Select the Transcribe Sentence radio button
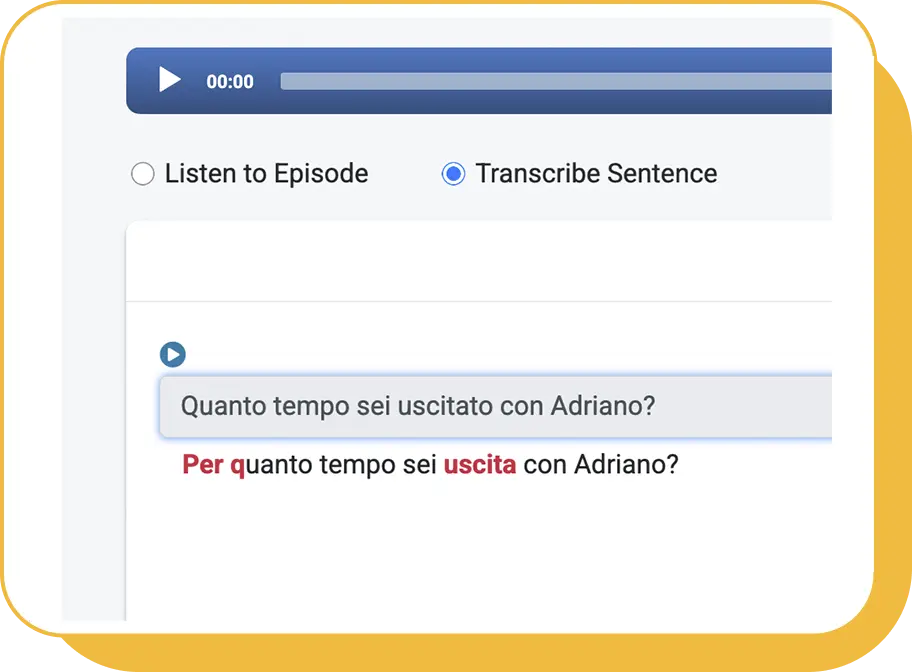The width and height of the screenshot is (912, 672). pos(453,173)
